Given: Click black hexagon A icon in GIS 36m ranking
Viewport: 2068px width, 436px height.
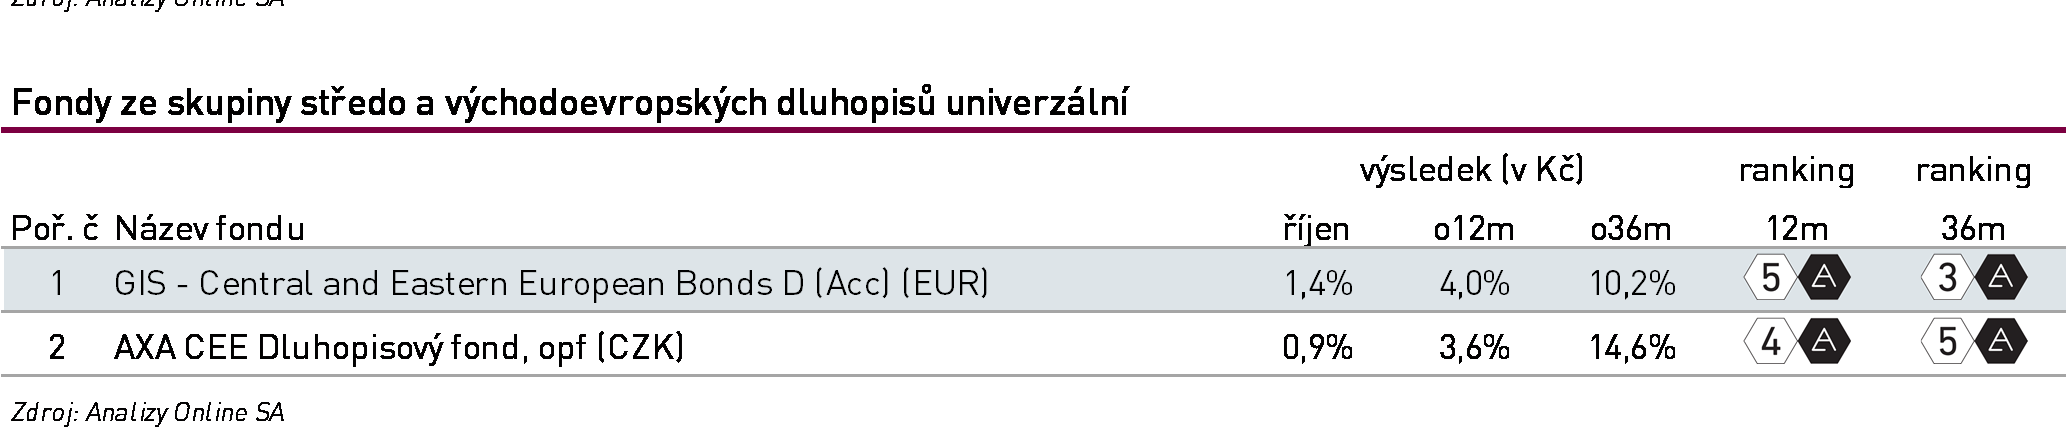Looking at the screenshot, I should pyautogui.click(x=2000, y=279).
